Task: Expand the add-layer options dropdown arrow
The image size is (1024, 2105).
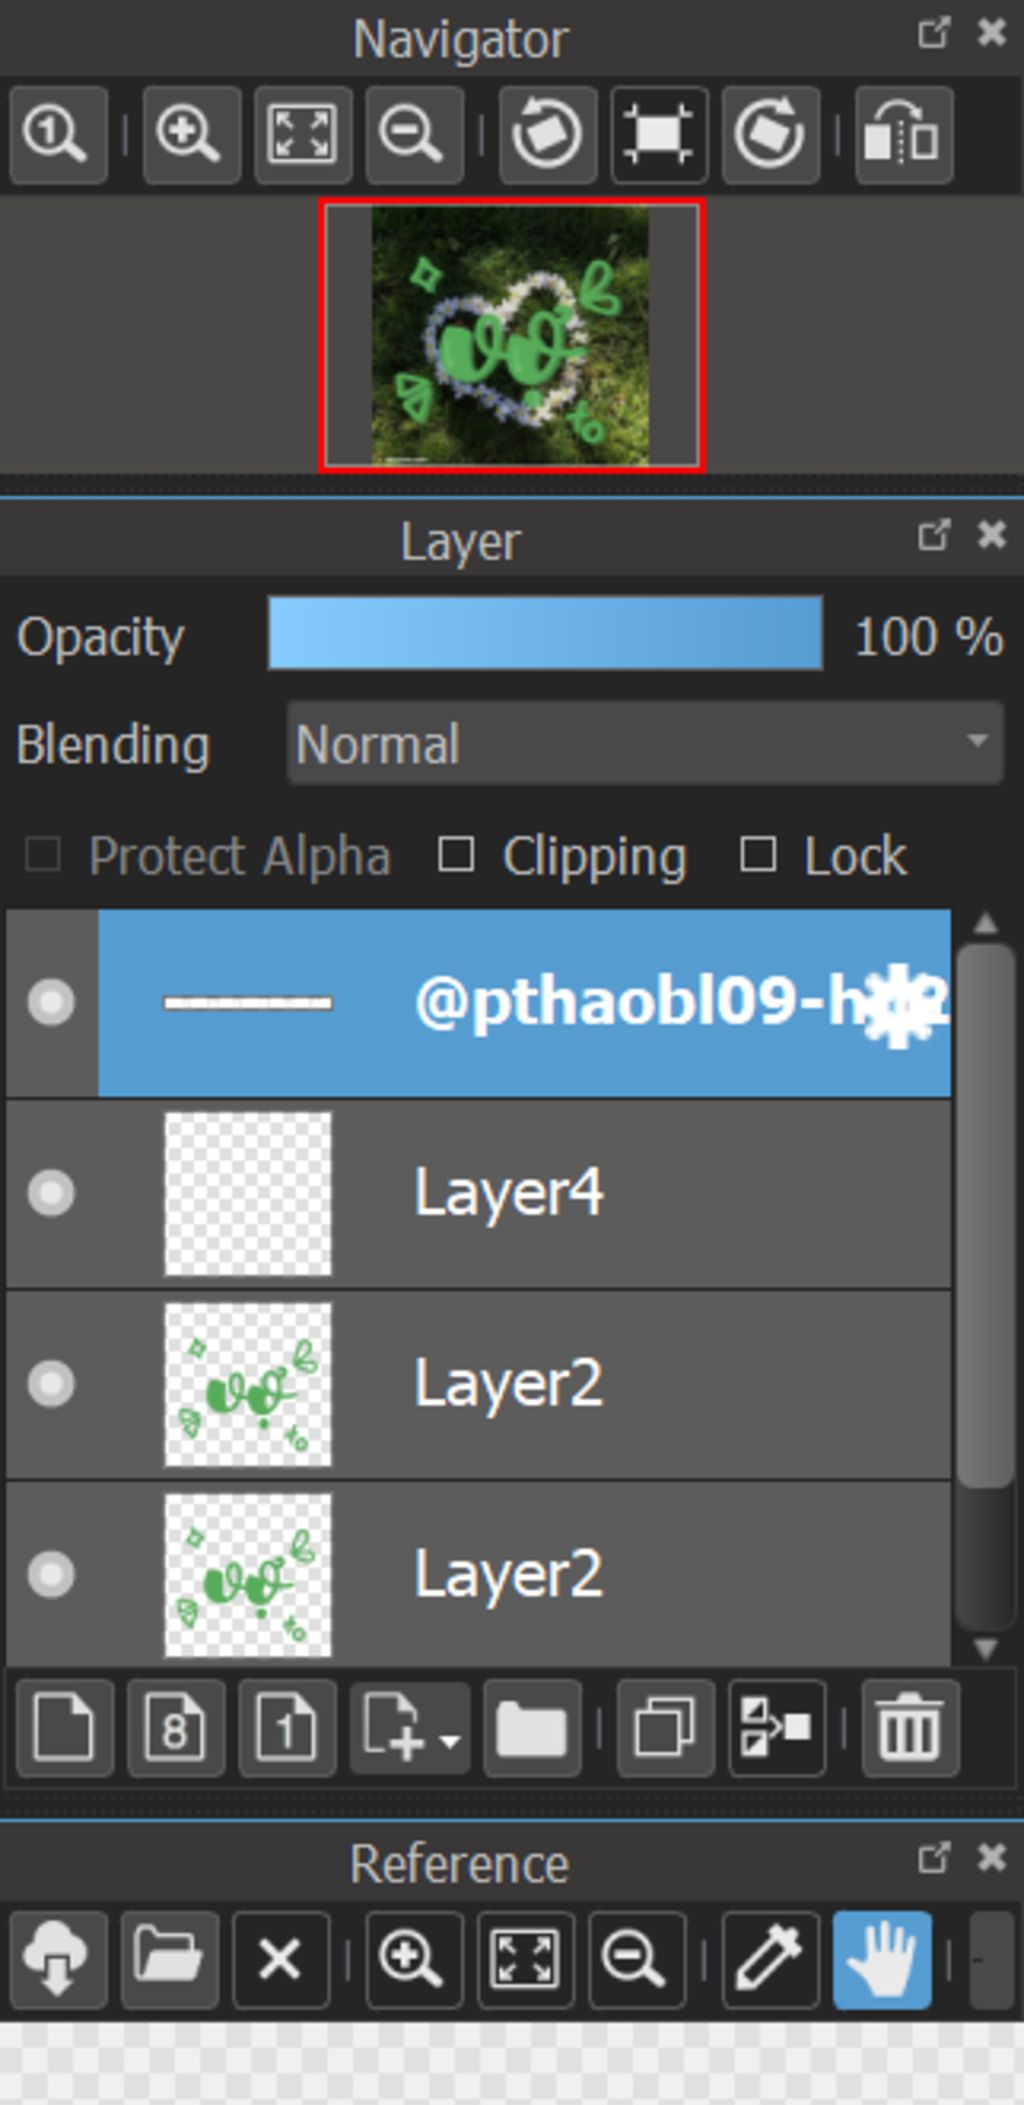Action: click(x=450, y=1741)
